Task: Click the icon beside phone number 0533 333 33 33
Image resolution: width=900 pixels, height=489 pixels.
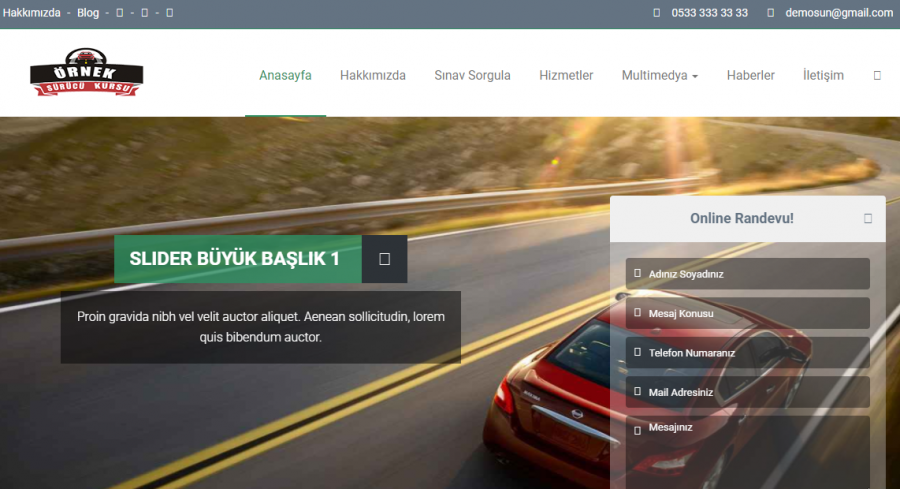Action: [657, 13]
